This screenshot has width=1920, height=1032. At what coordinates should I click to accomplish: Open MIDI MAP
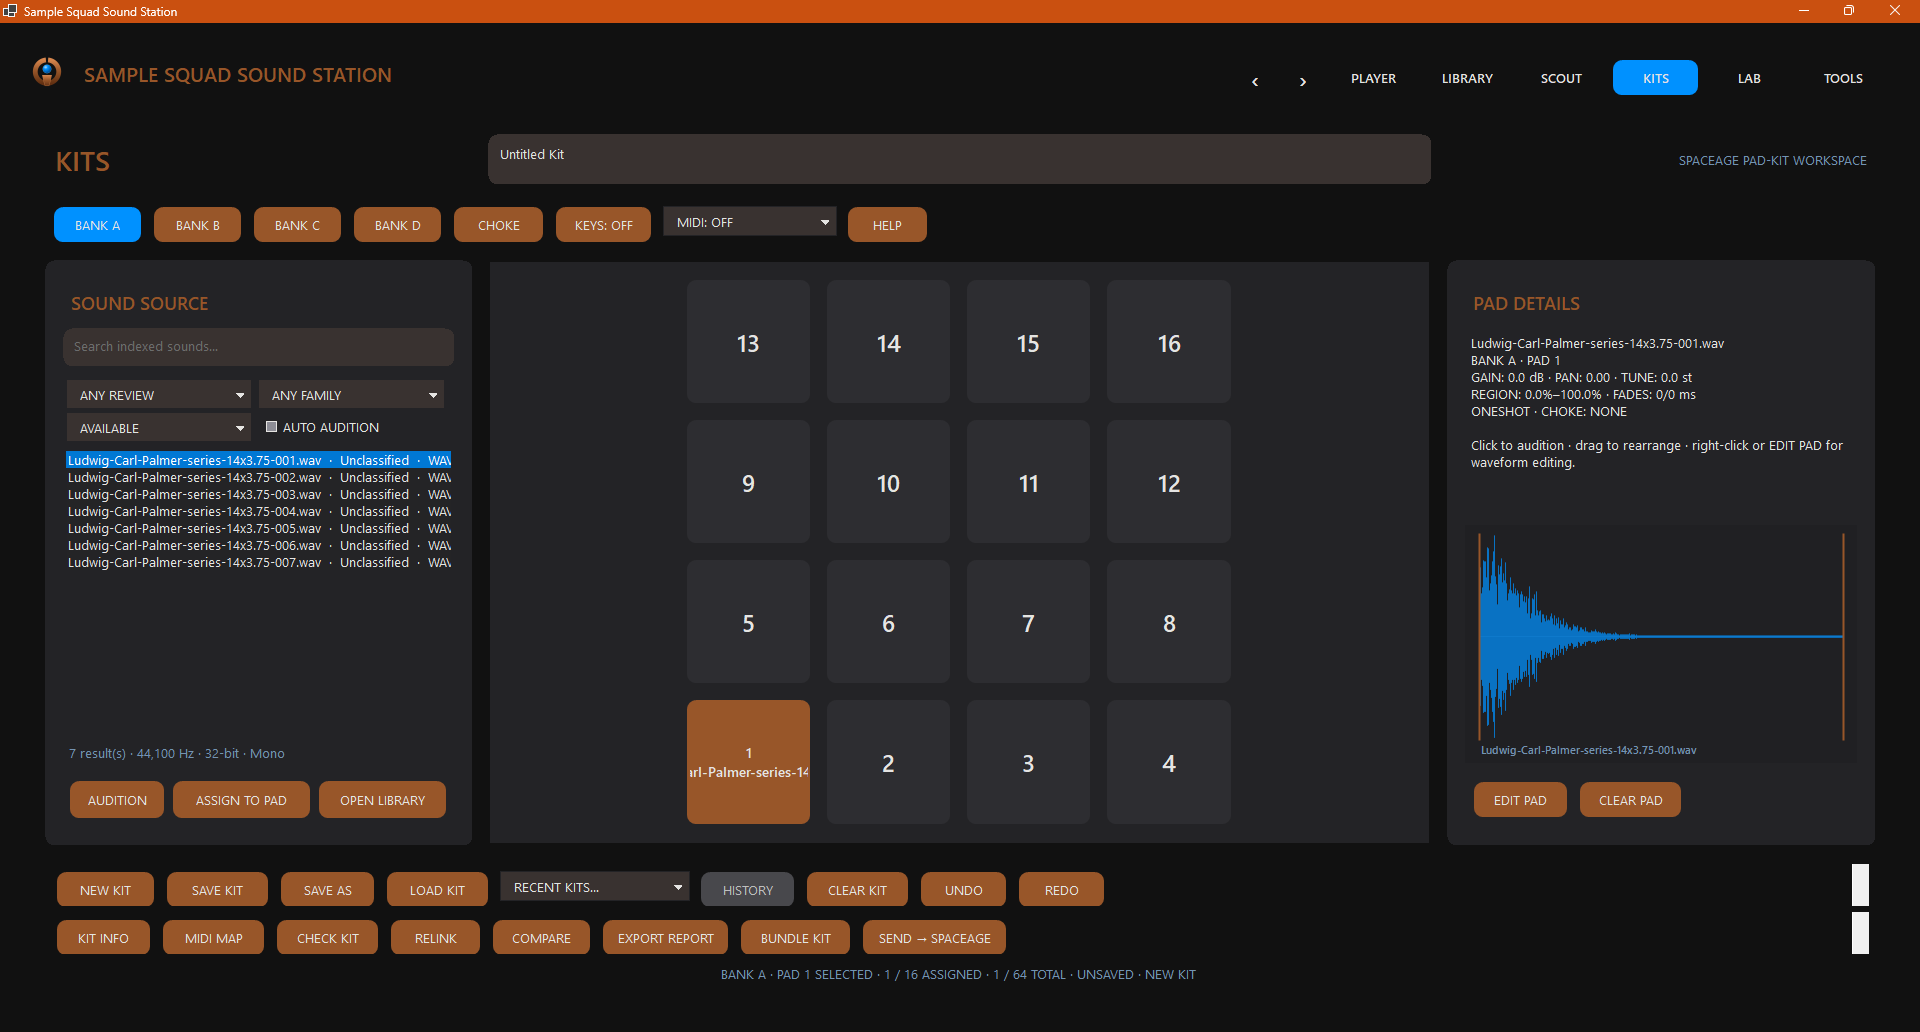click(213, 938)
